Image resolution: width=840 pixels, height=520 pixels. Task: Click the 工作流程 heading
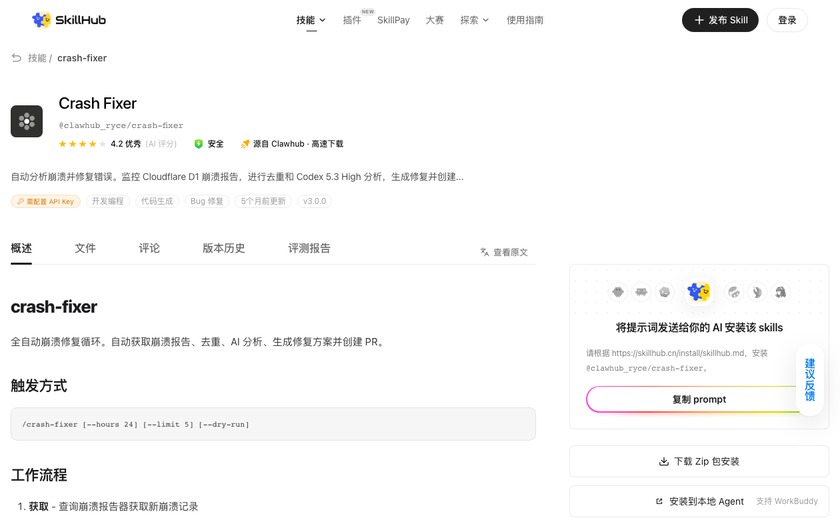(39, 475)
